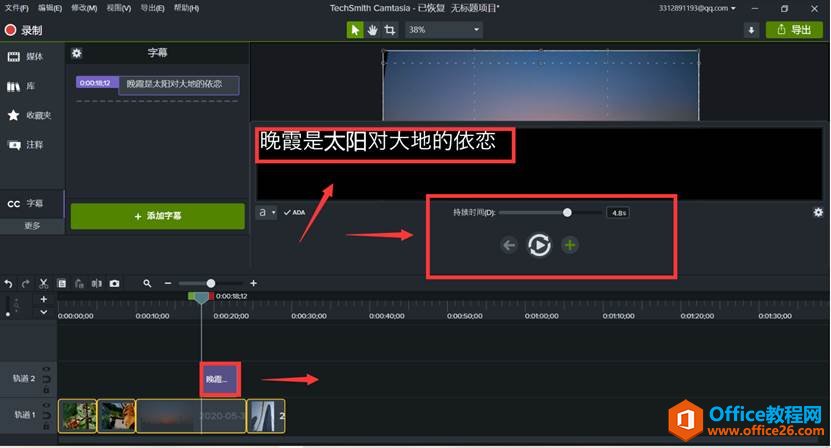The height and width of the screenshot is (448, 831).
Task: Open the 帮助(H) menu
Action: [186, 8]
